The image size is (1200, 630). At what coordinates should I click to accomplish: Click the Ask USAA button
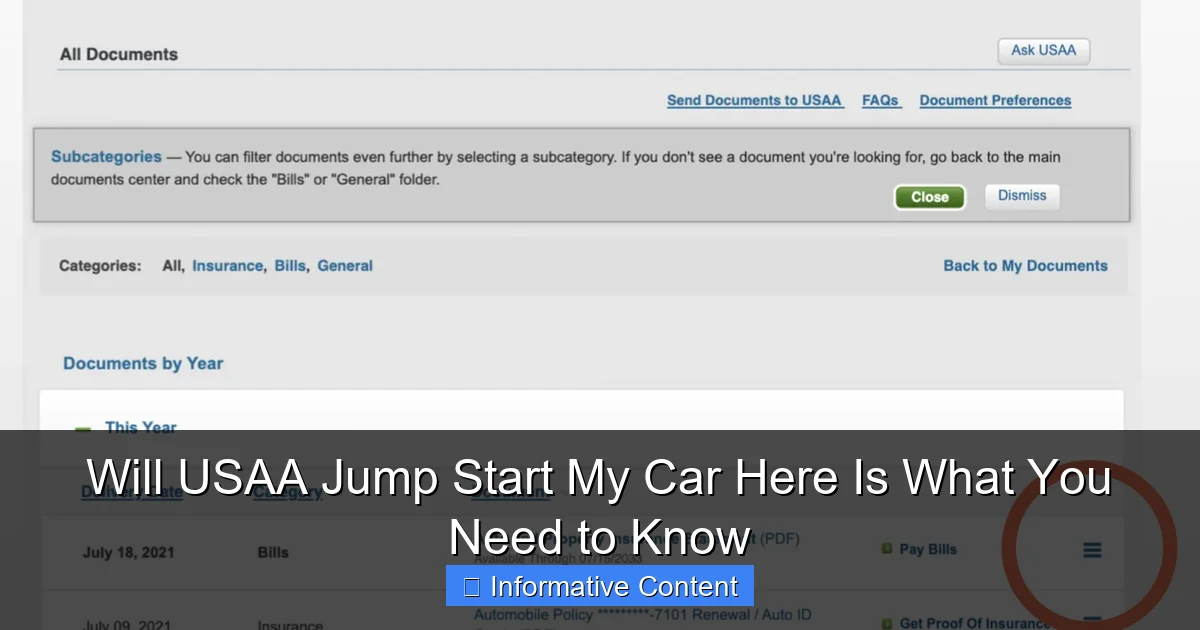click(x=1043, y=50)
